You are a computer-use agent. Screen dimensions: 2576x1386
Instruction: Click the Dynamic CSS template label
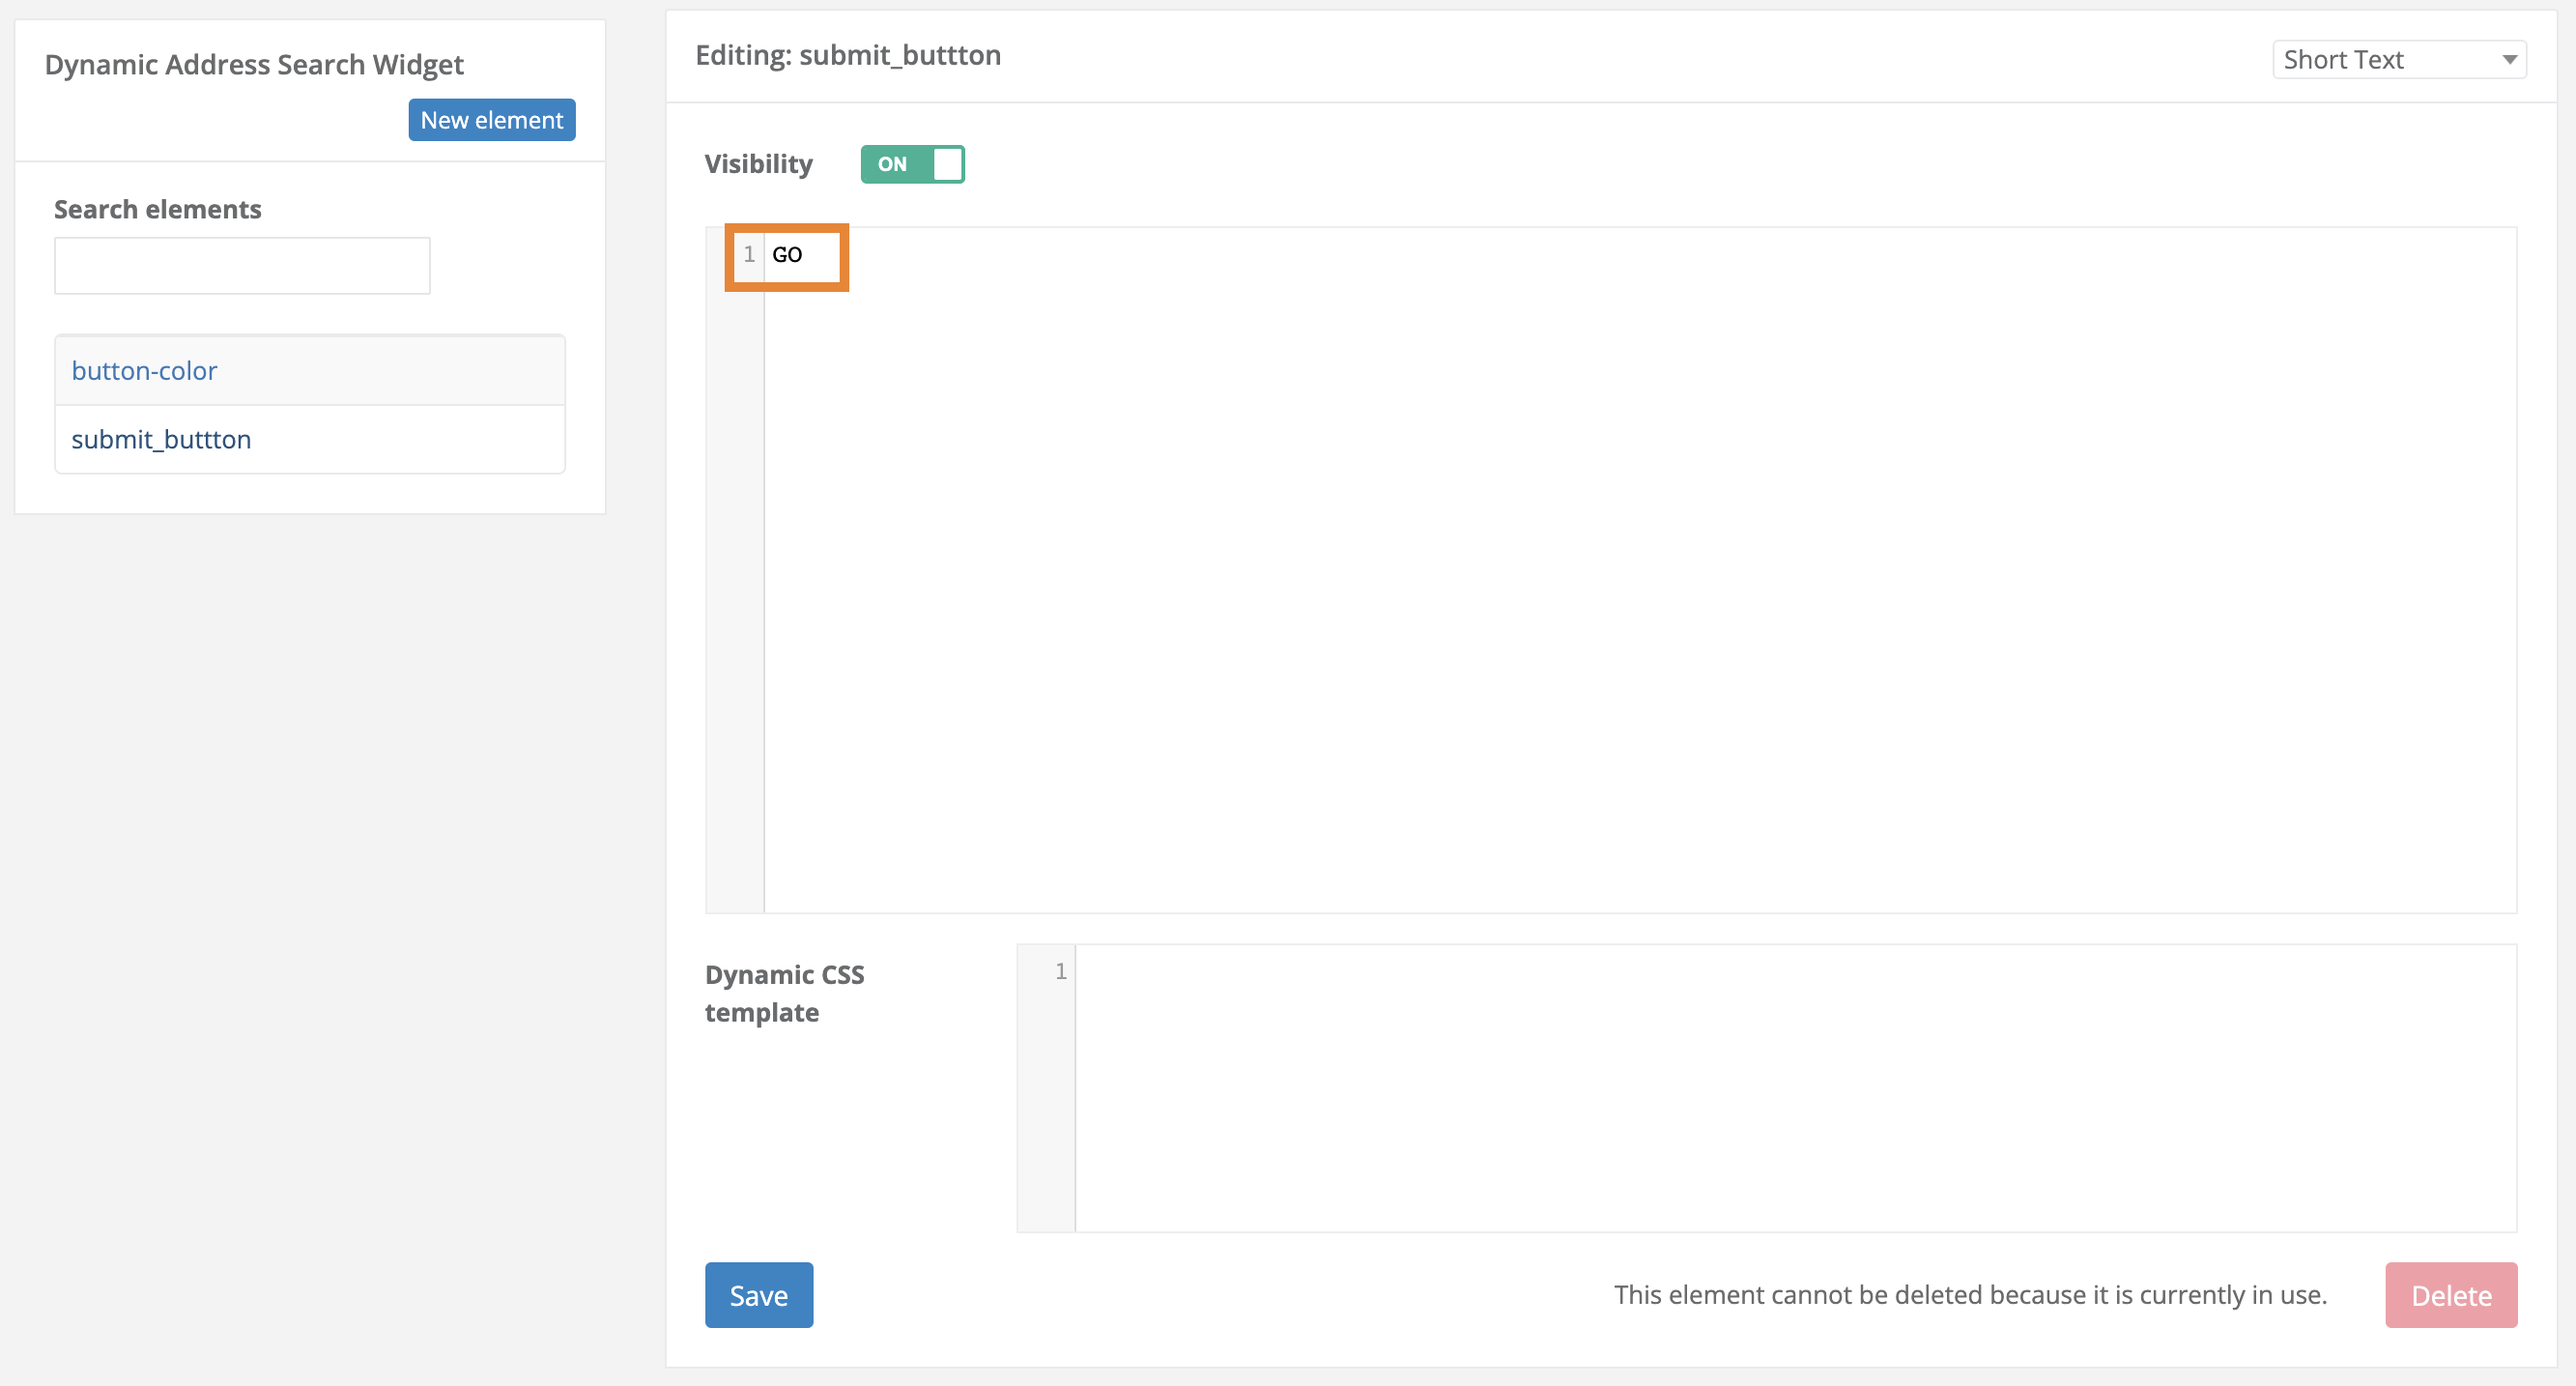(785, 993)
